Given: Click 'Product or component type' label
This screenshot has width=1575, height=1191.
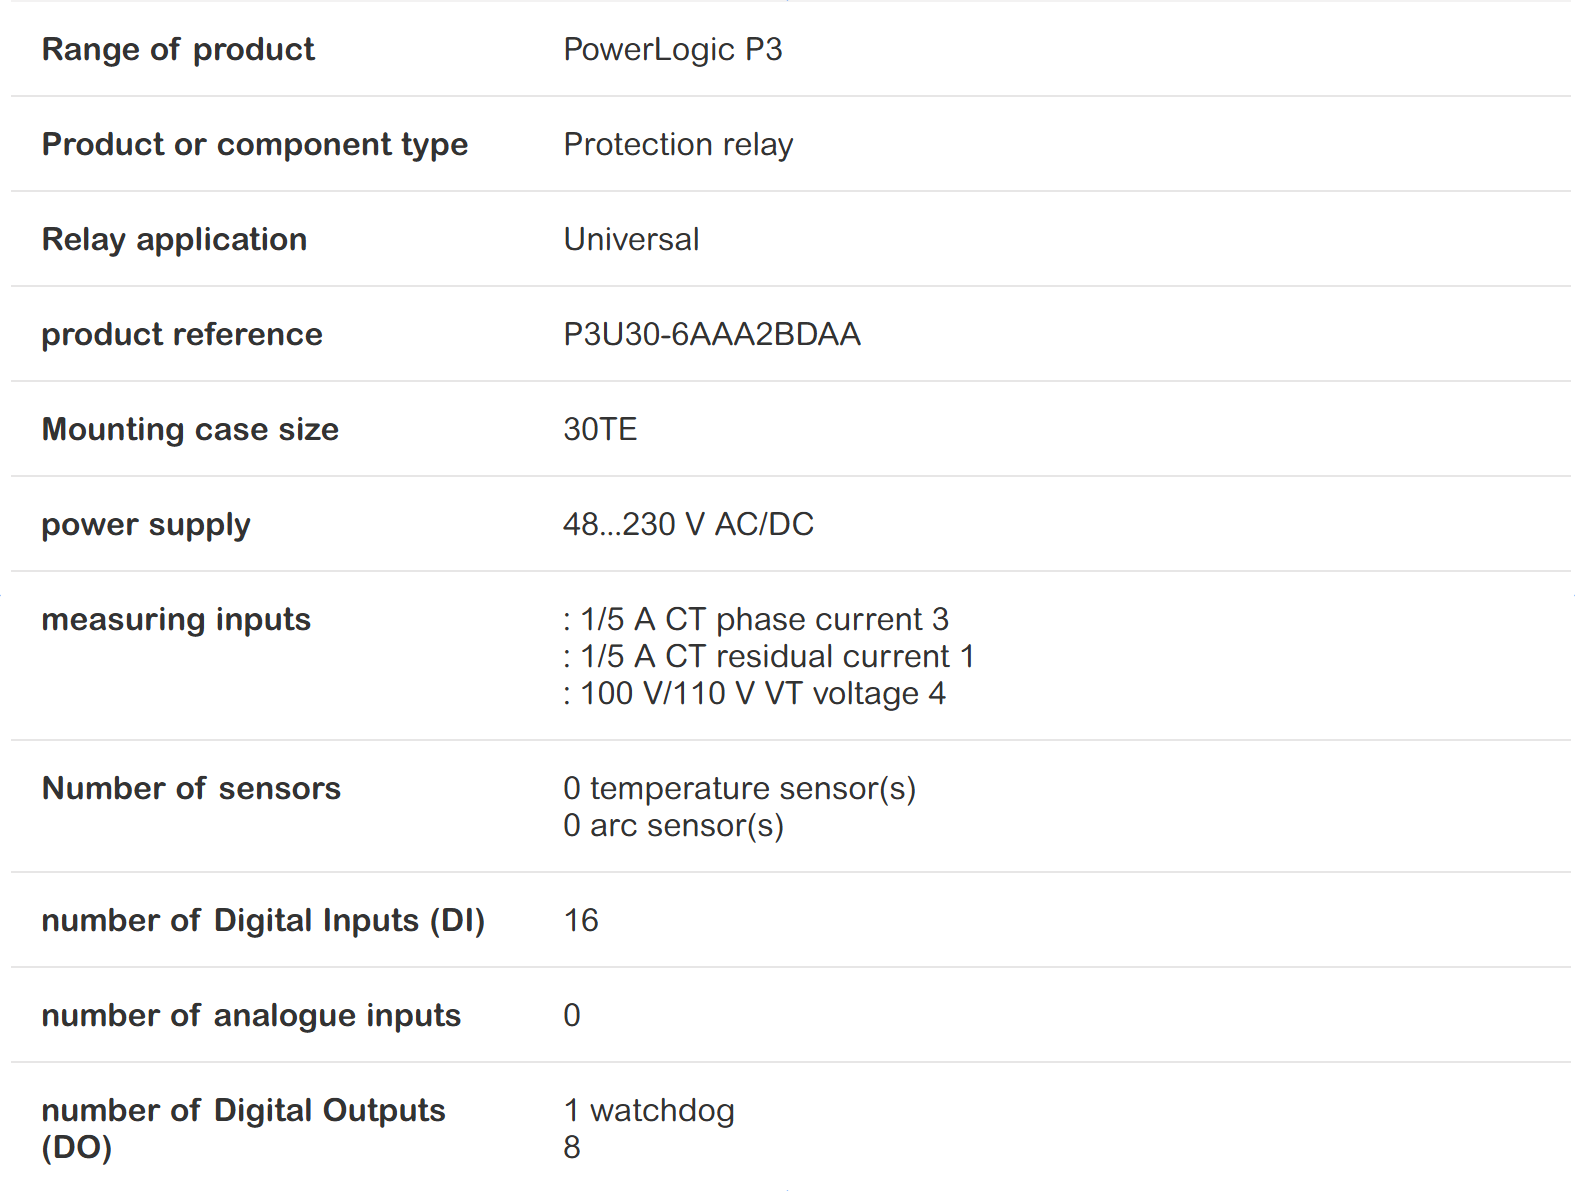Looking at the screenshot, I should (254, 144).
